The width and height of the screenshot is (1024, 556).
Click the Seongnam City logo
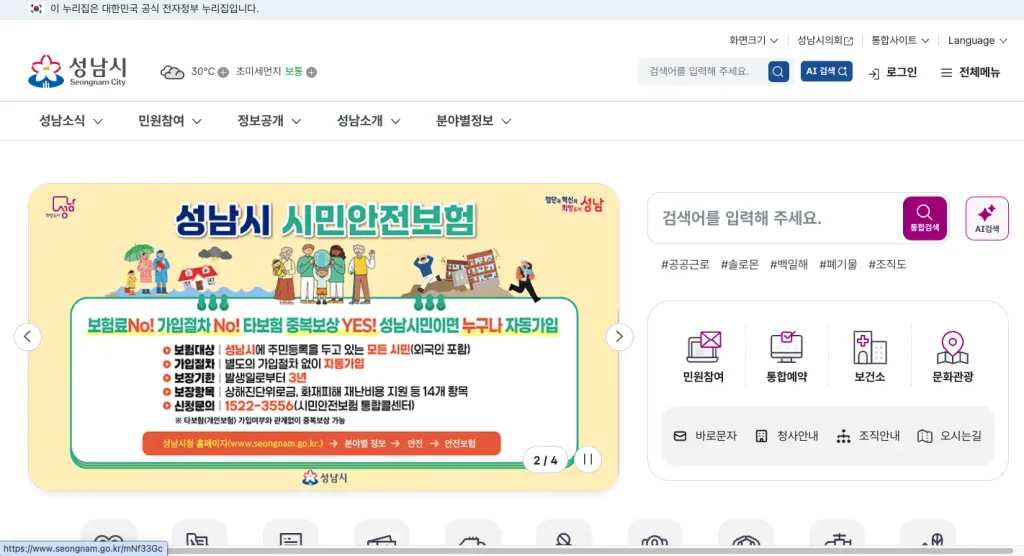click(78, 71)
